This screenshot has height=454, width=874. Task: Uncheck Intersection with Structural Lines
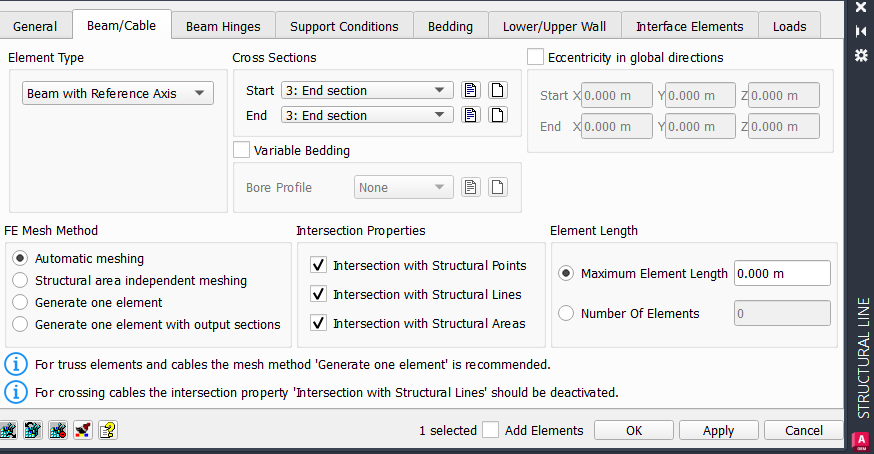click(x=318, y=294)
